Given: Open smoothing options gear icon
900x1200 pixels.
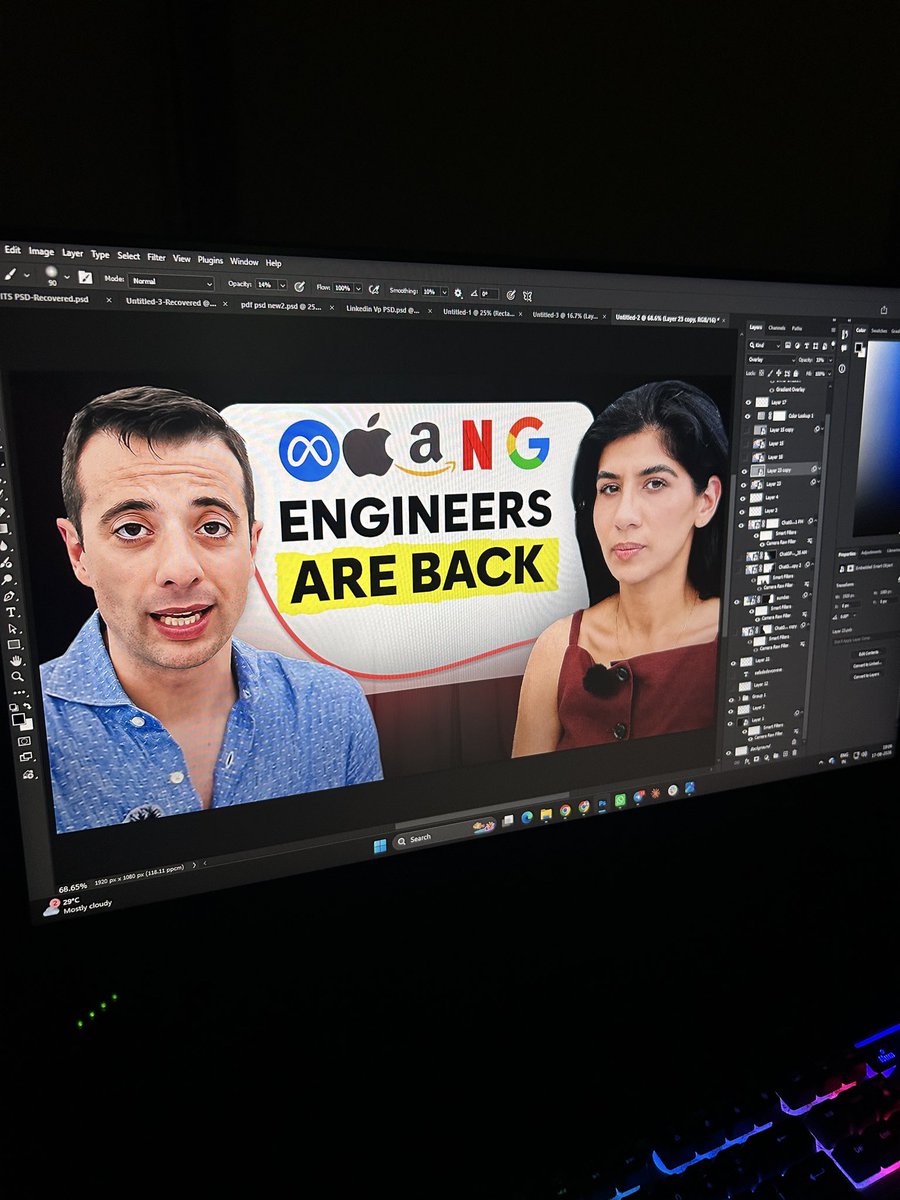Looking at the screenshot, I should 458,292.
